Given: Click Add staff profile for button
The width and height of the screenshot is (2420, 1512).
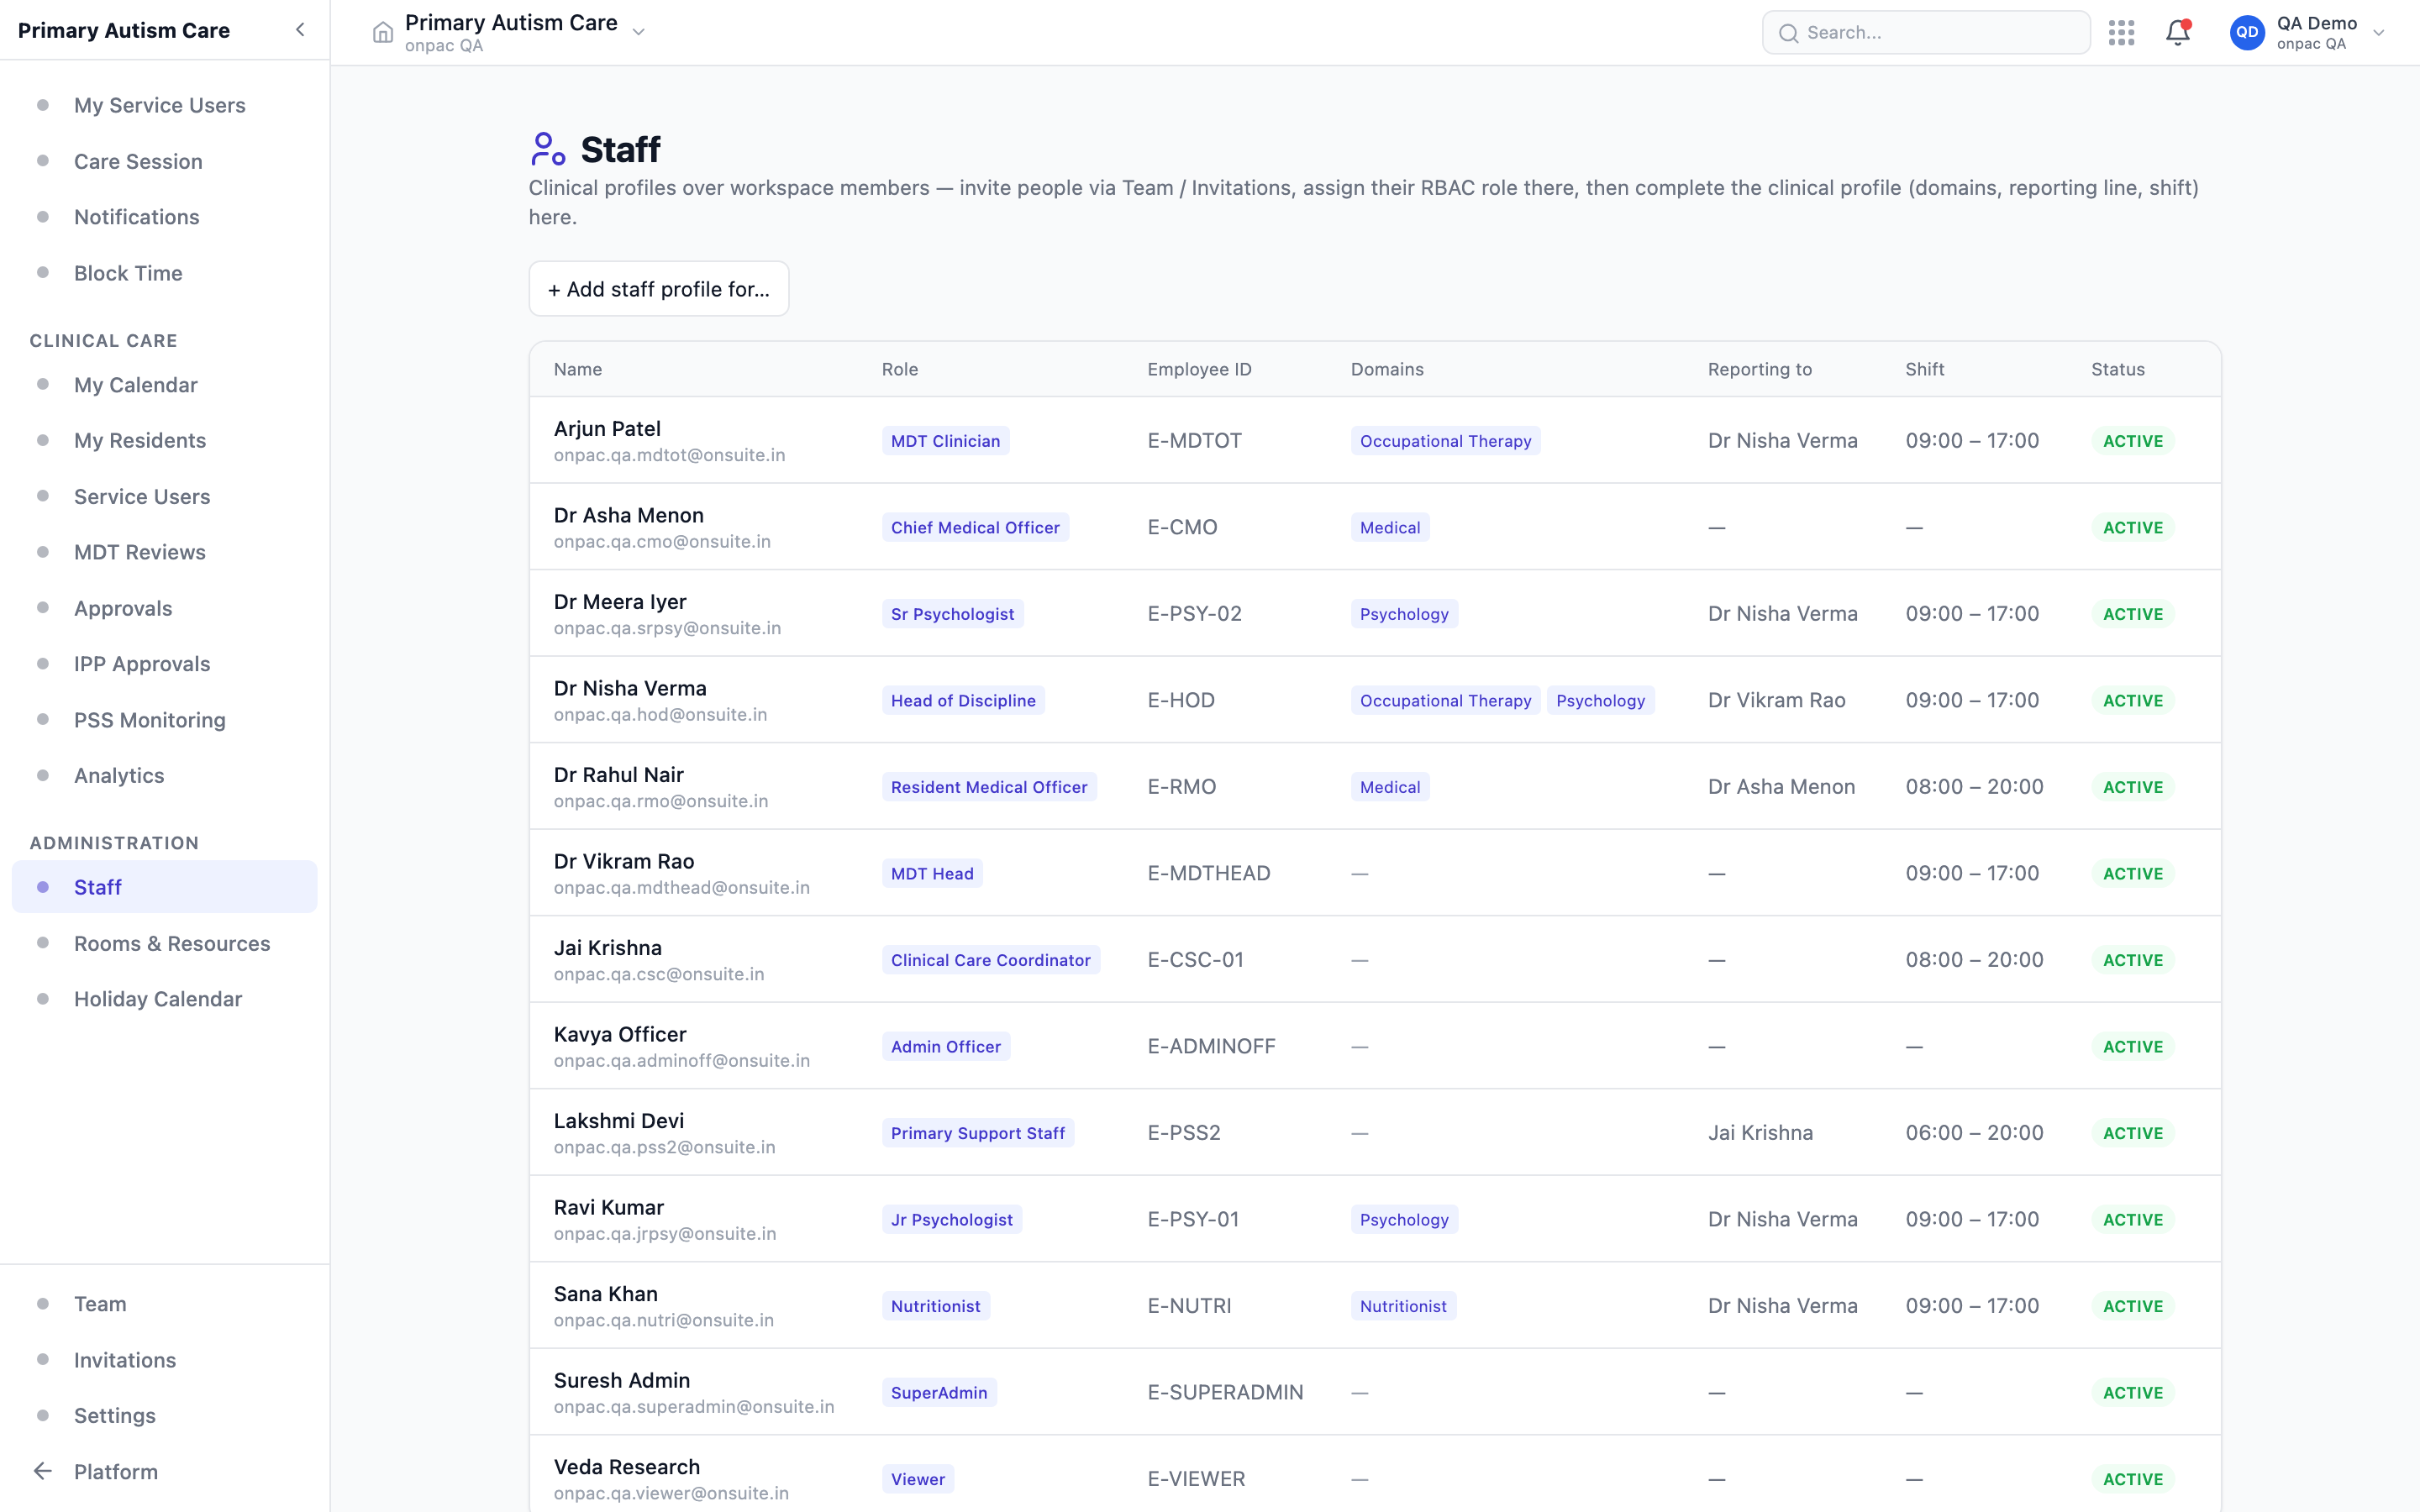Looking at the screenshot, I should [x=658, y=289].
